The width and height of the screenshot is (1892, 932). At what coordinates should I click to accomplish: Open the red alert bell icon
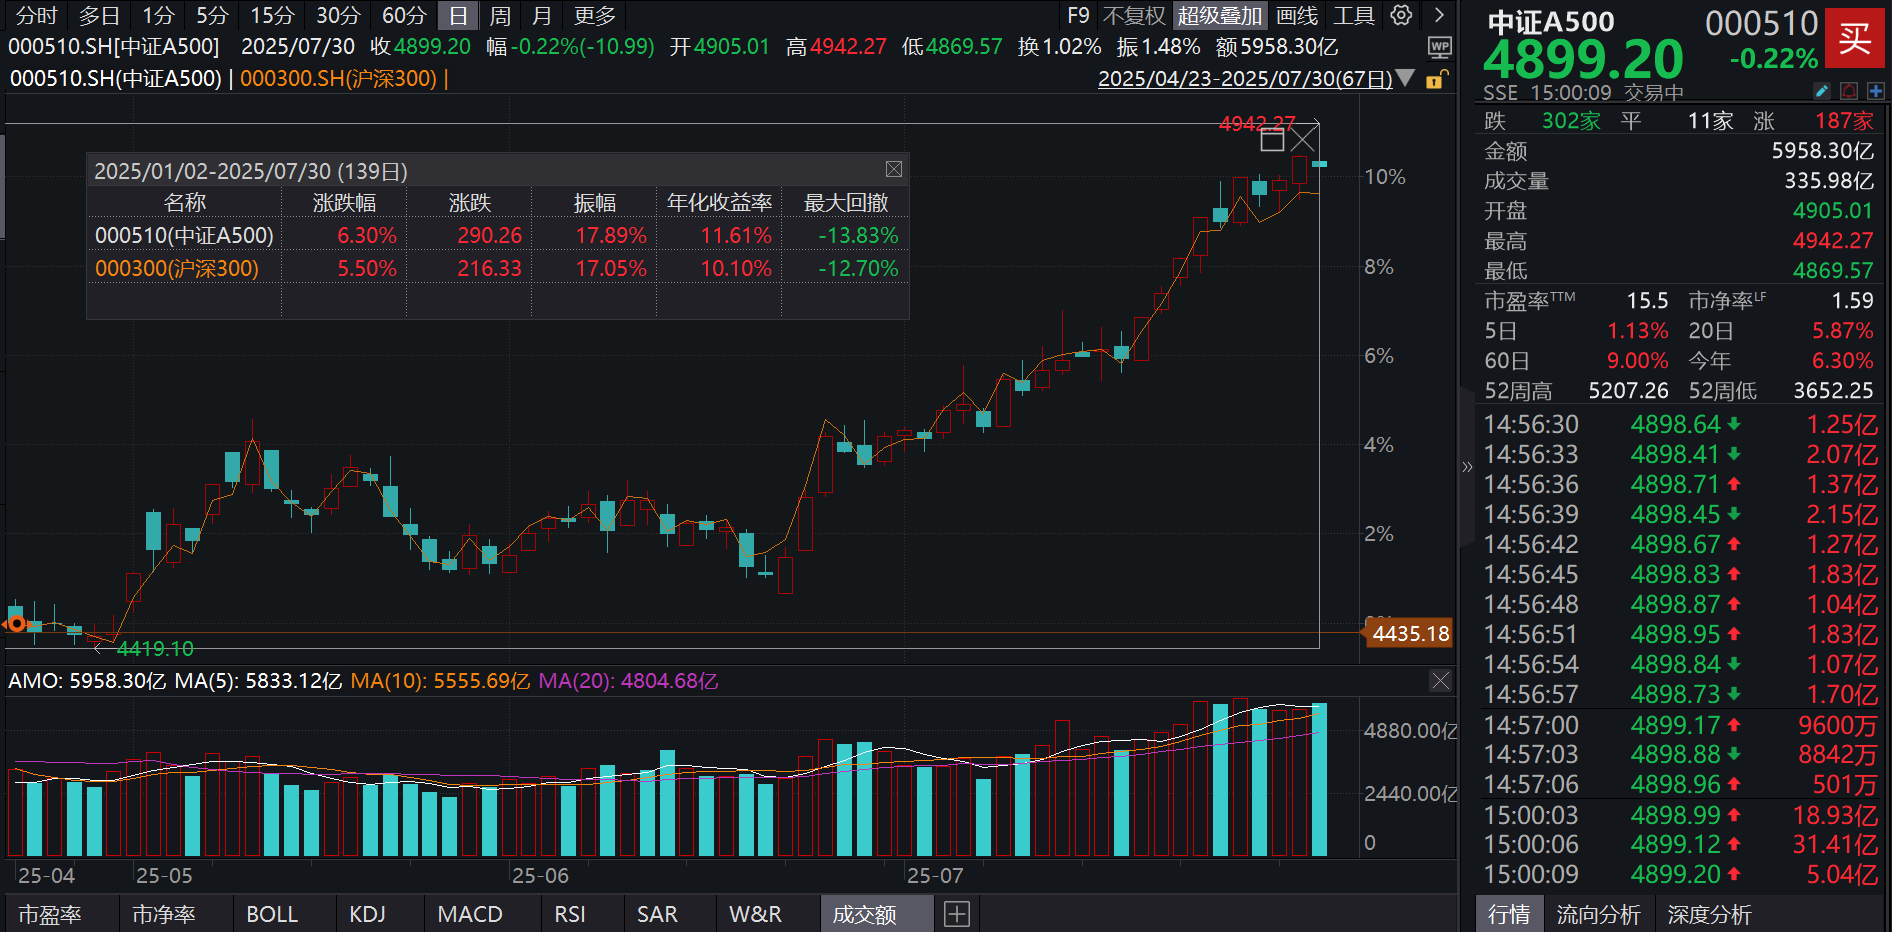1849,91
